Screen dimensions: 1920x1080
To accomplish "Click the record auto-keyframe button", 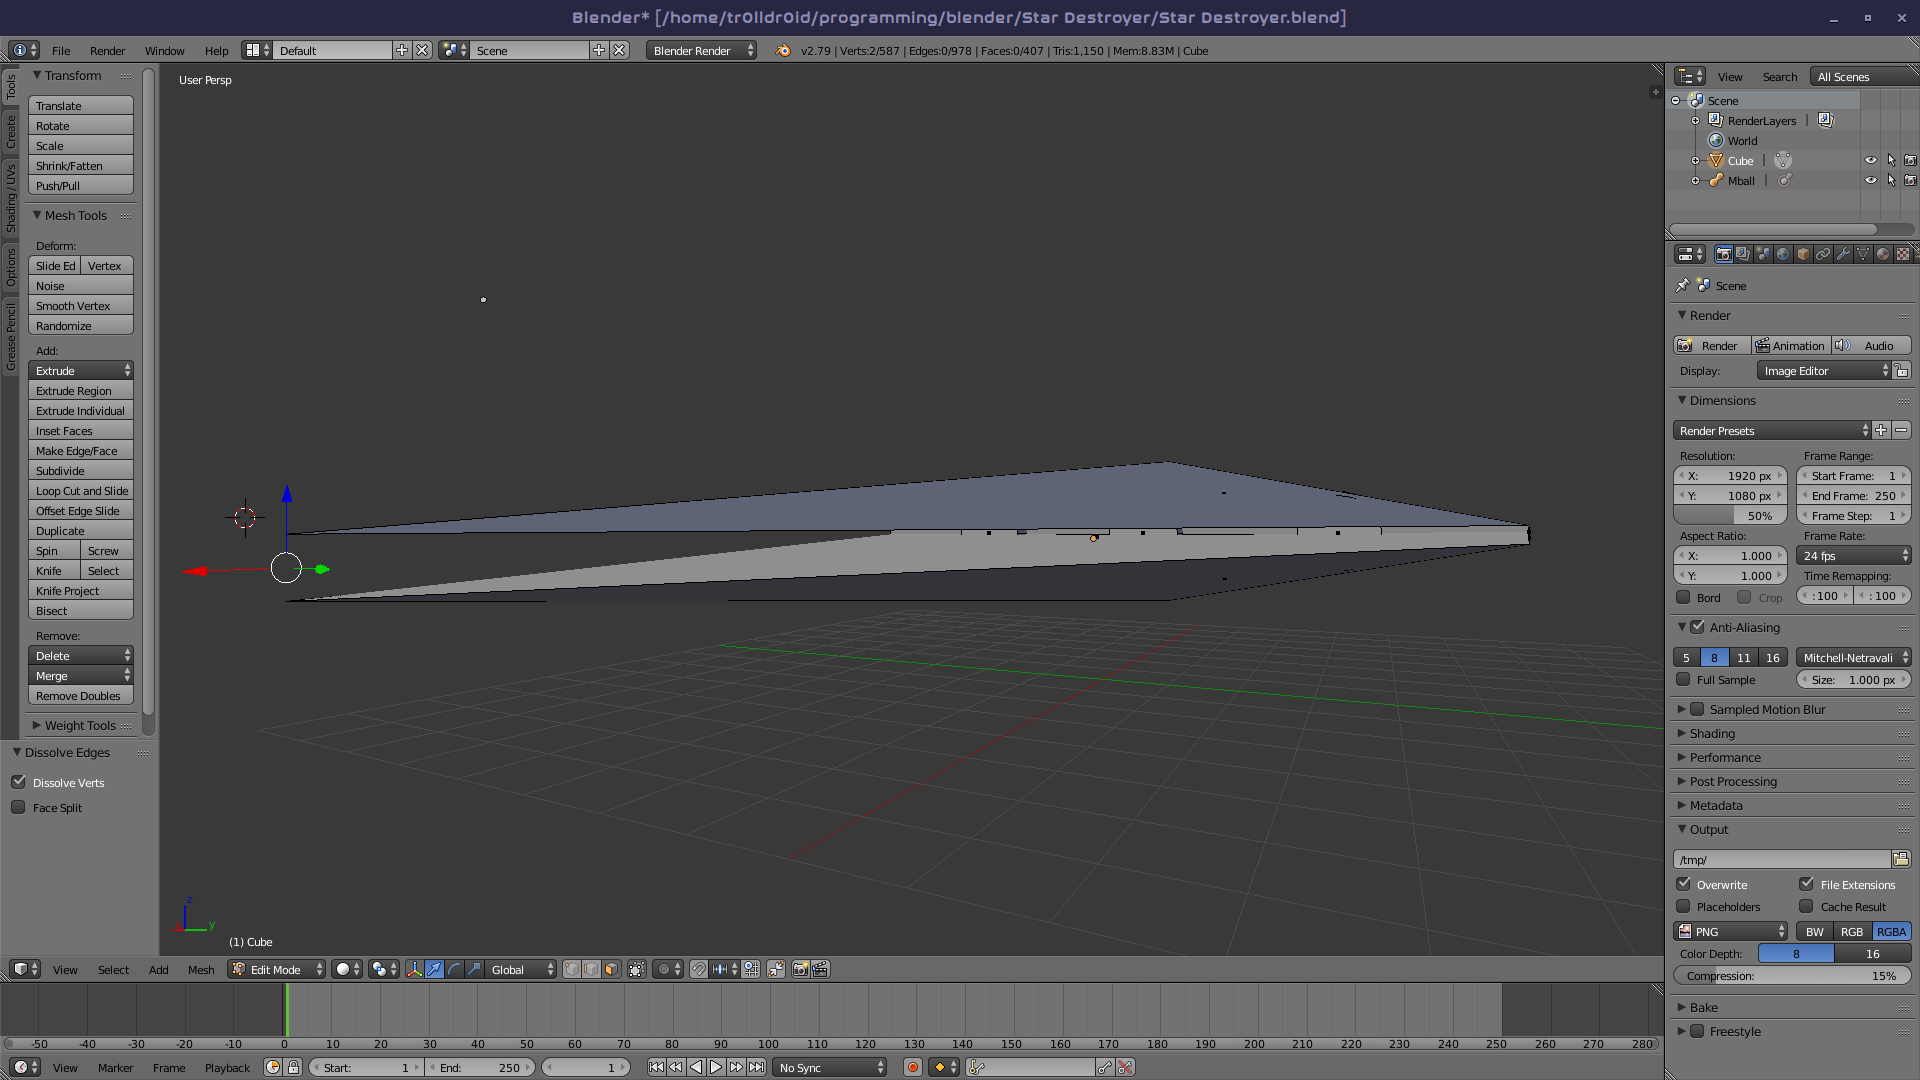I will 912,1067.
